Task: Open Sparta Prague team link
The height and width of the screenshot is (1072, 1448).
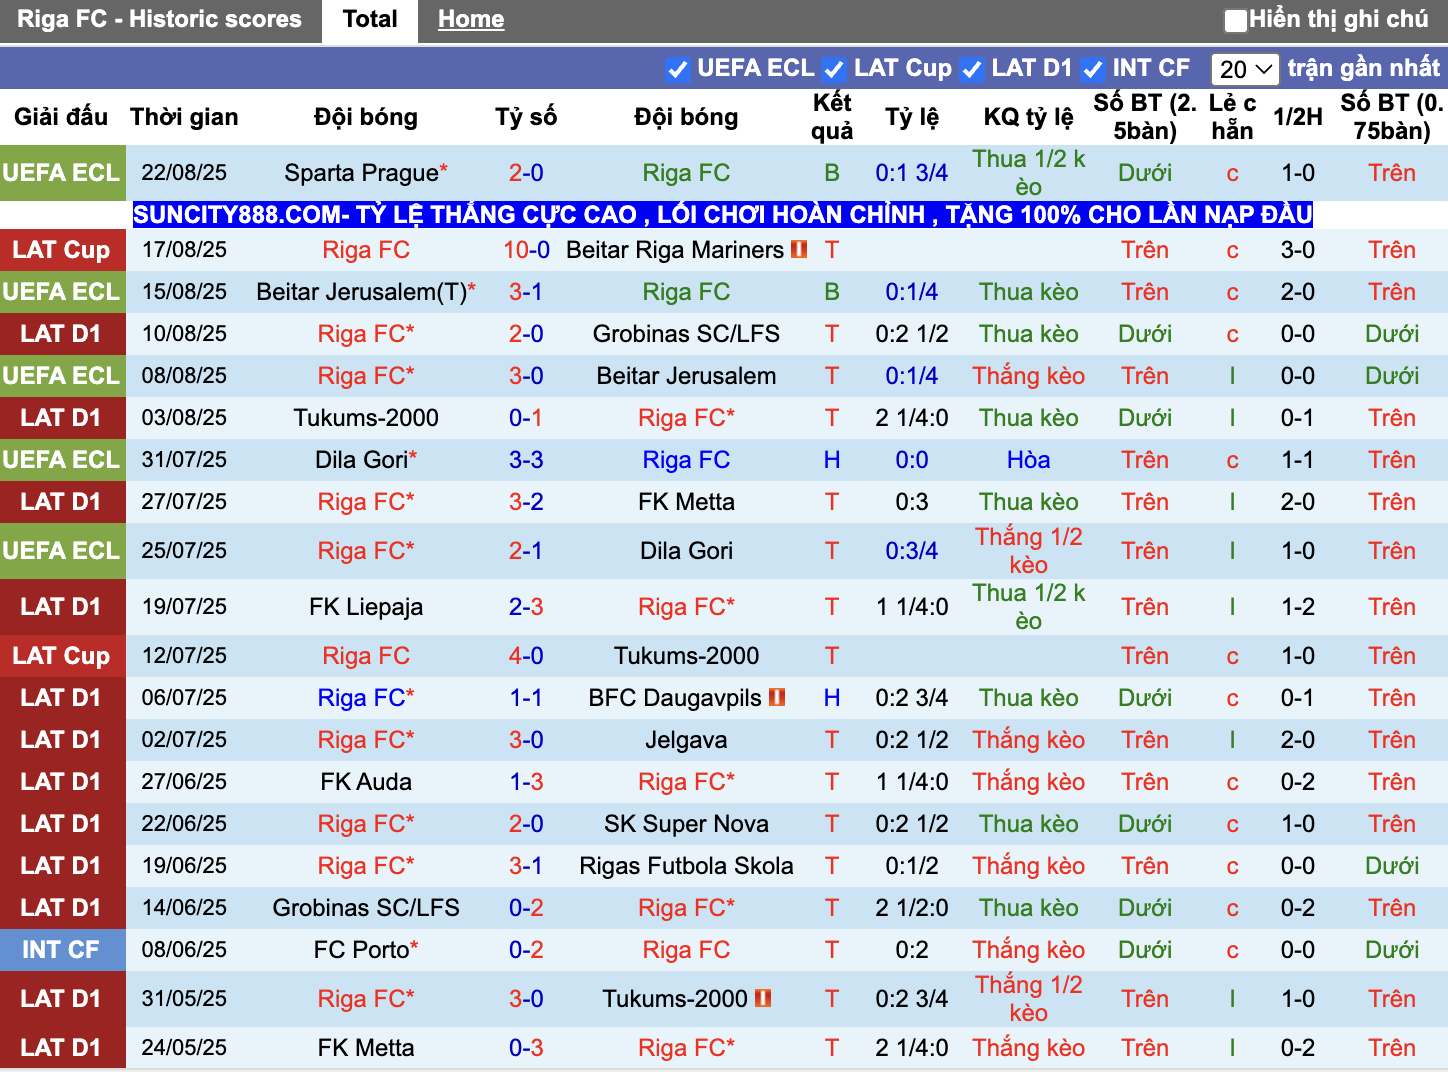Action: (361, 173)
